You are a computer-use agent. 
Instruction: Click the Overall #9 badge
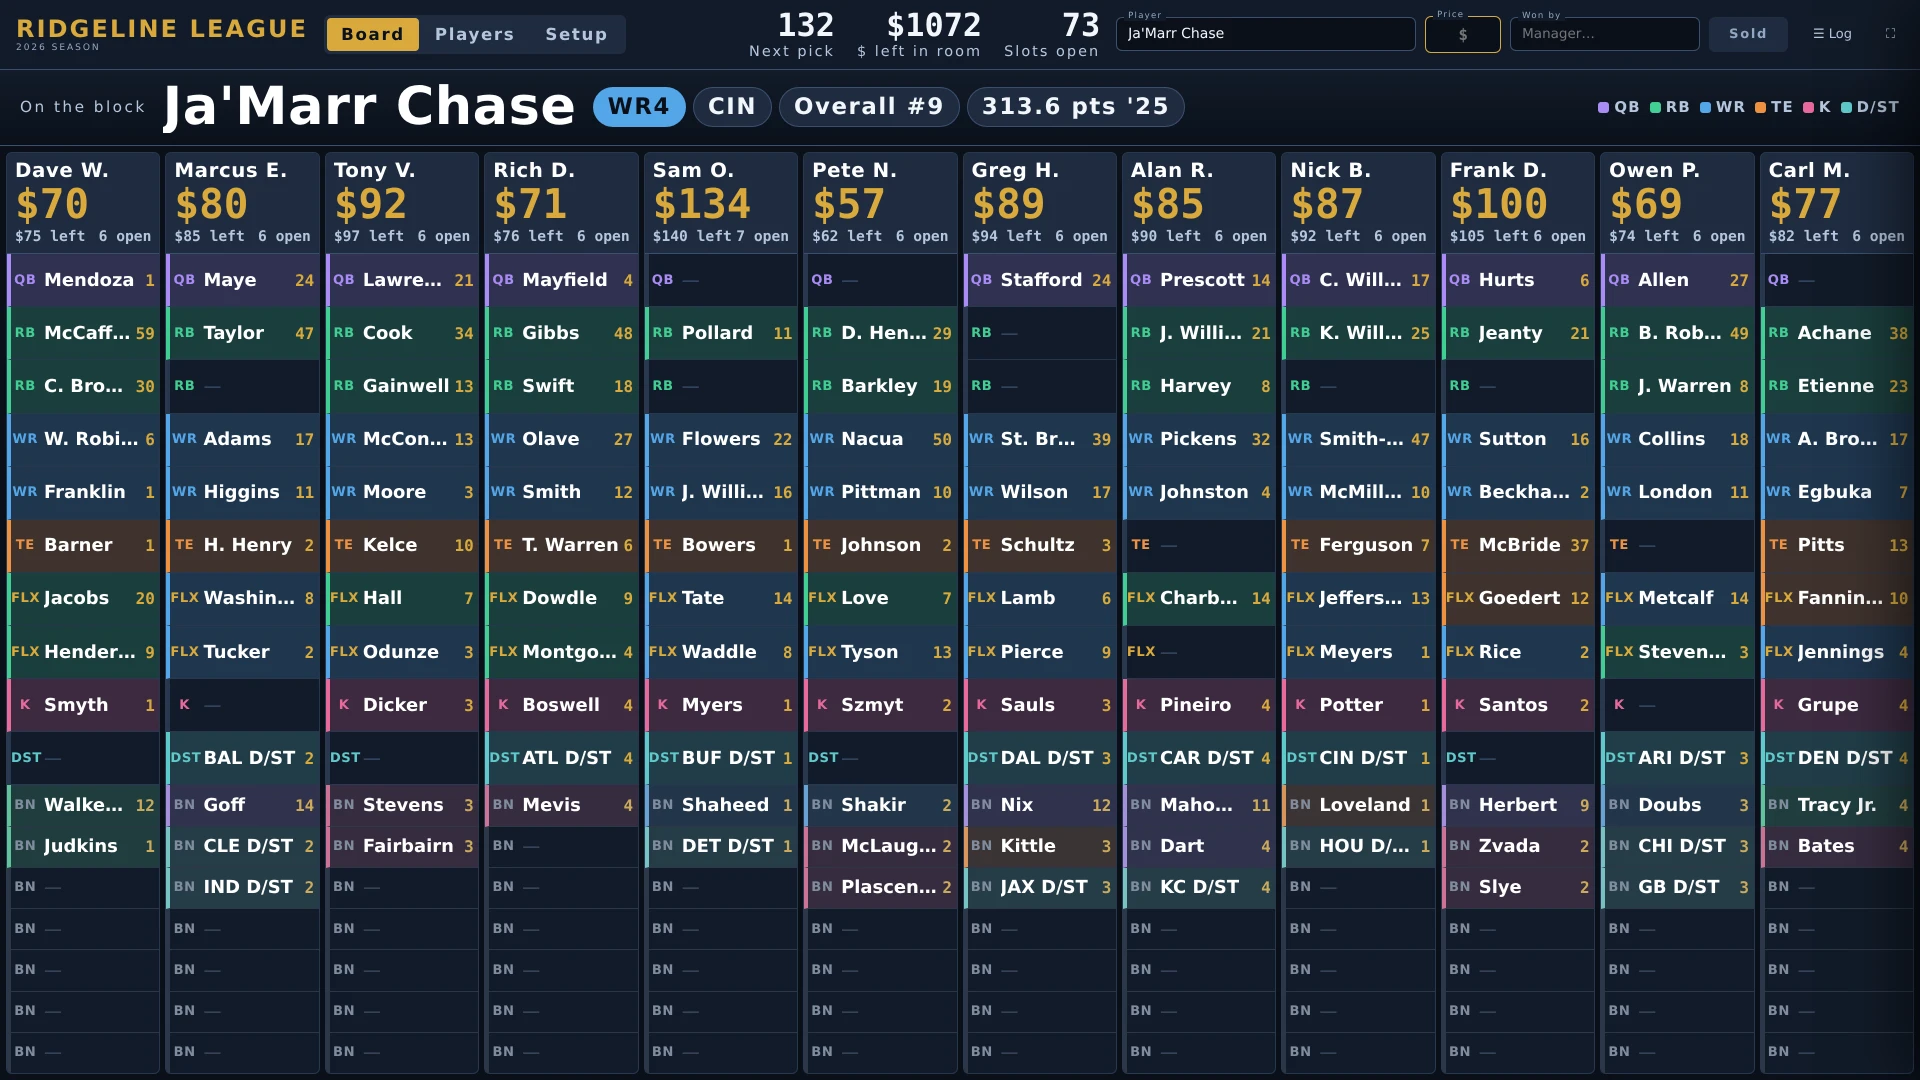coord(869,107)
